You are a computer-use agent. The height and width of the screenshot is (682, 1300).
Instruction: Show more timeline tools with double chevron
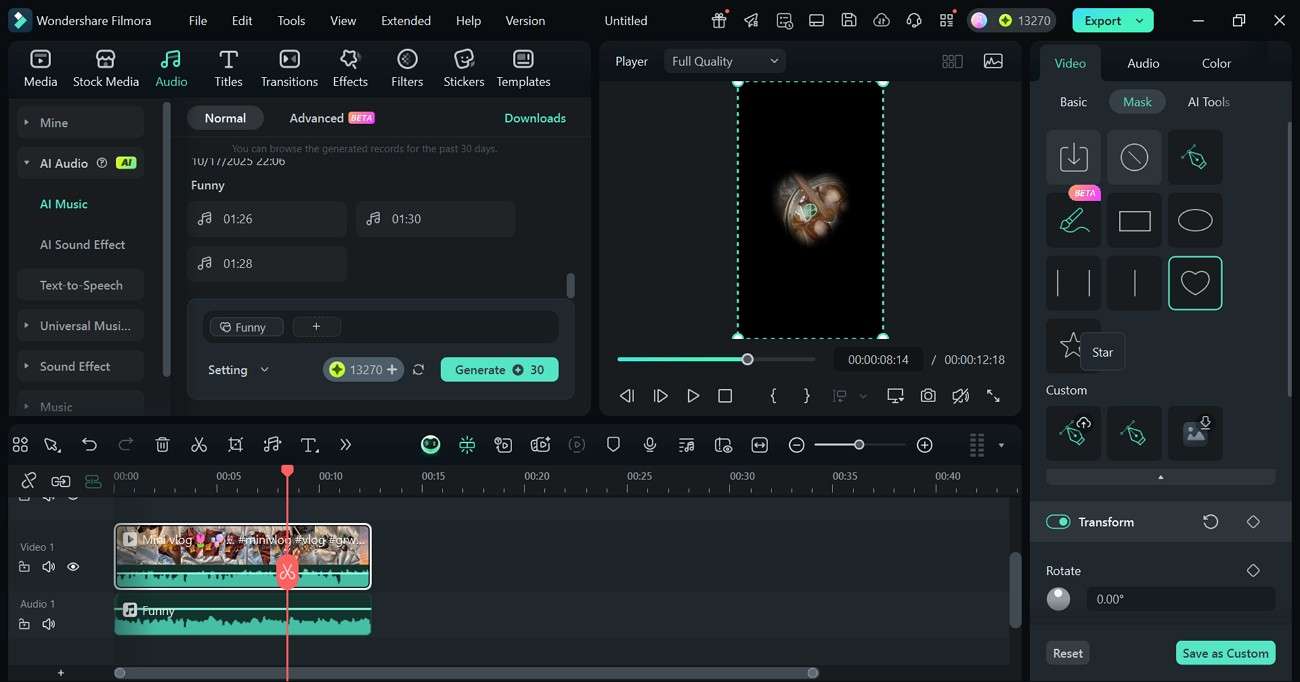tap(346, 445)
